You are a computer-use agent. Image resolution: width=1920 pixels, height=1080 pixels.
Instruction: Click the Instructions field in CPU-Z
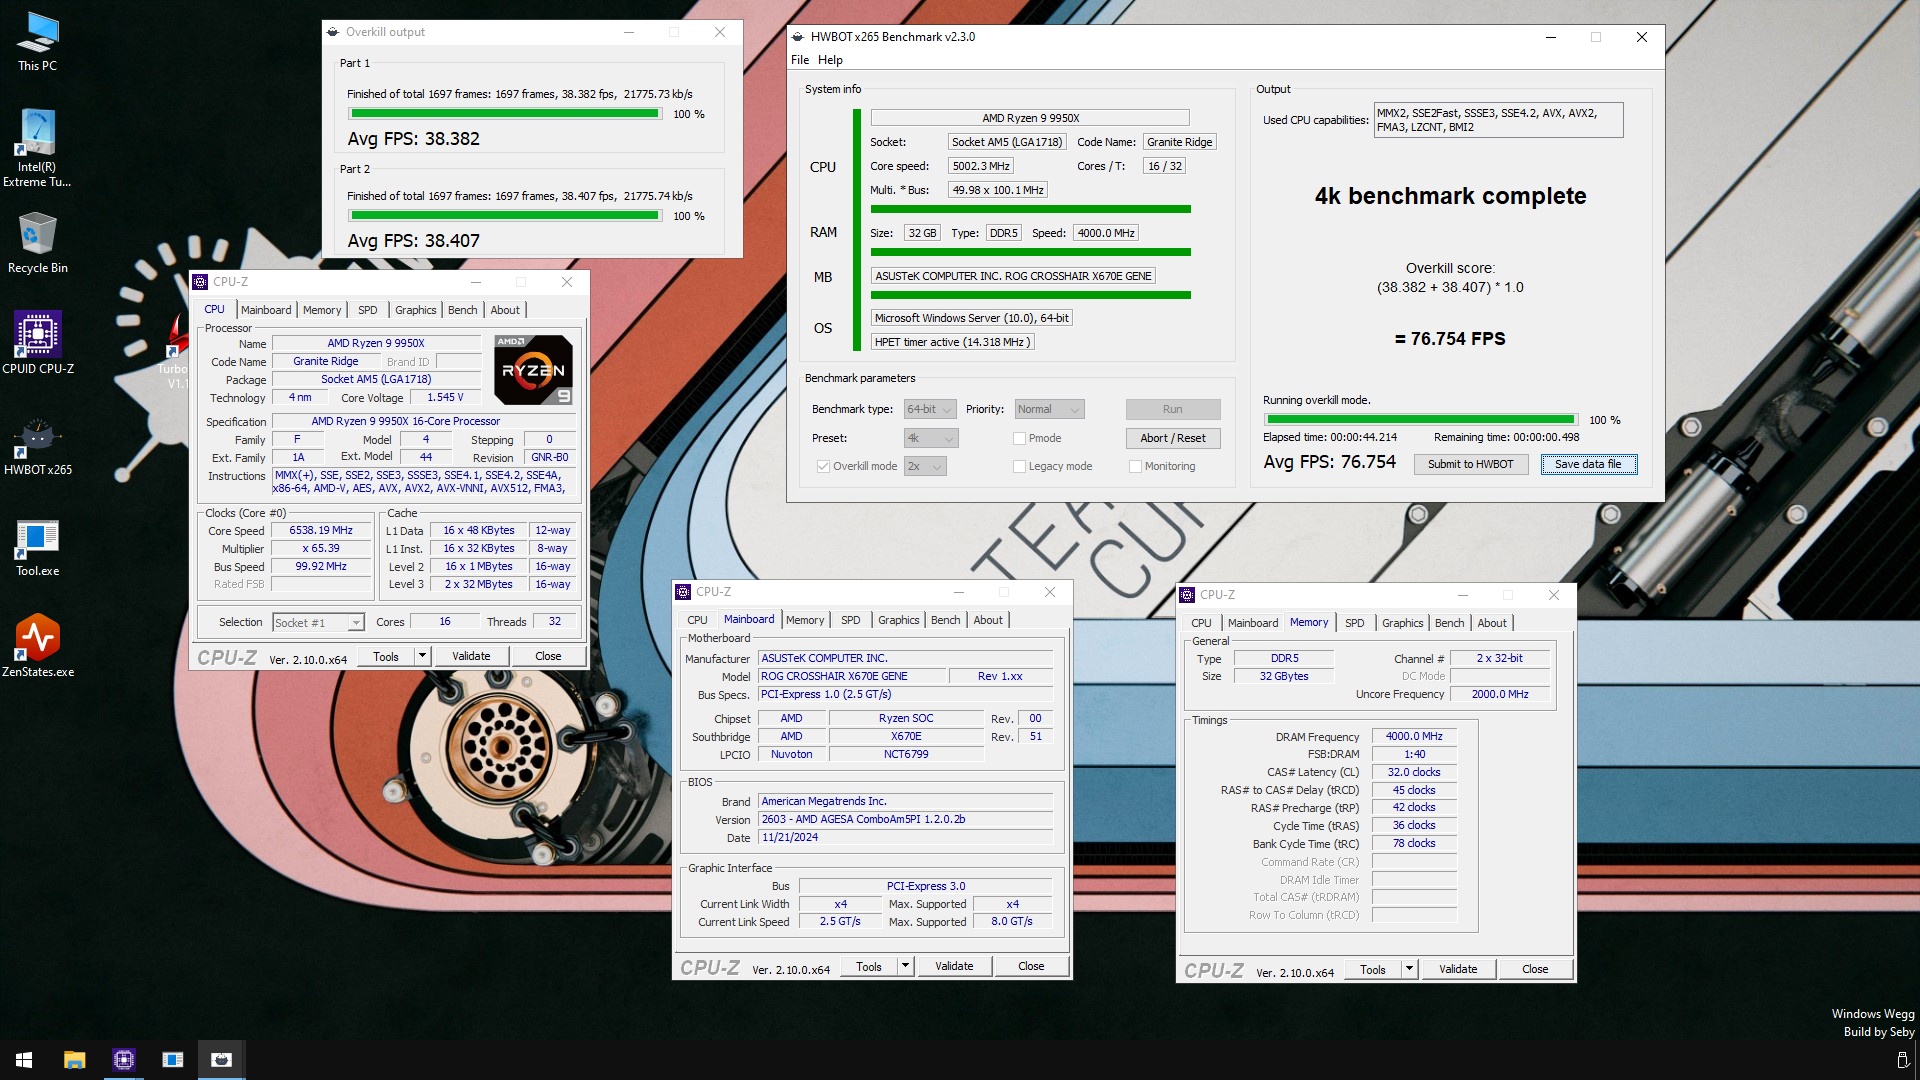tap(426, 482)
